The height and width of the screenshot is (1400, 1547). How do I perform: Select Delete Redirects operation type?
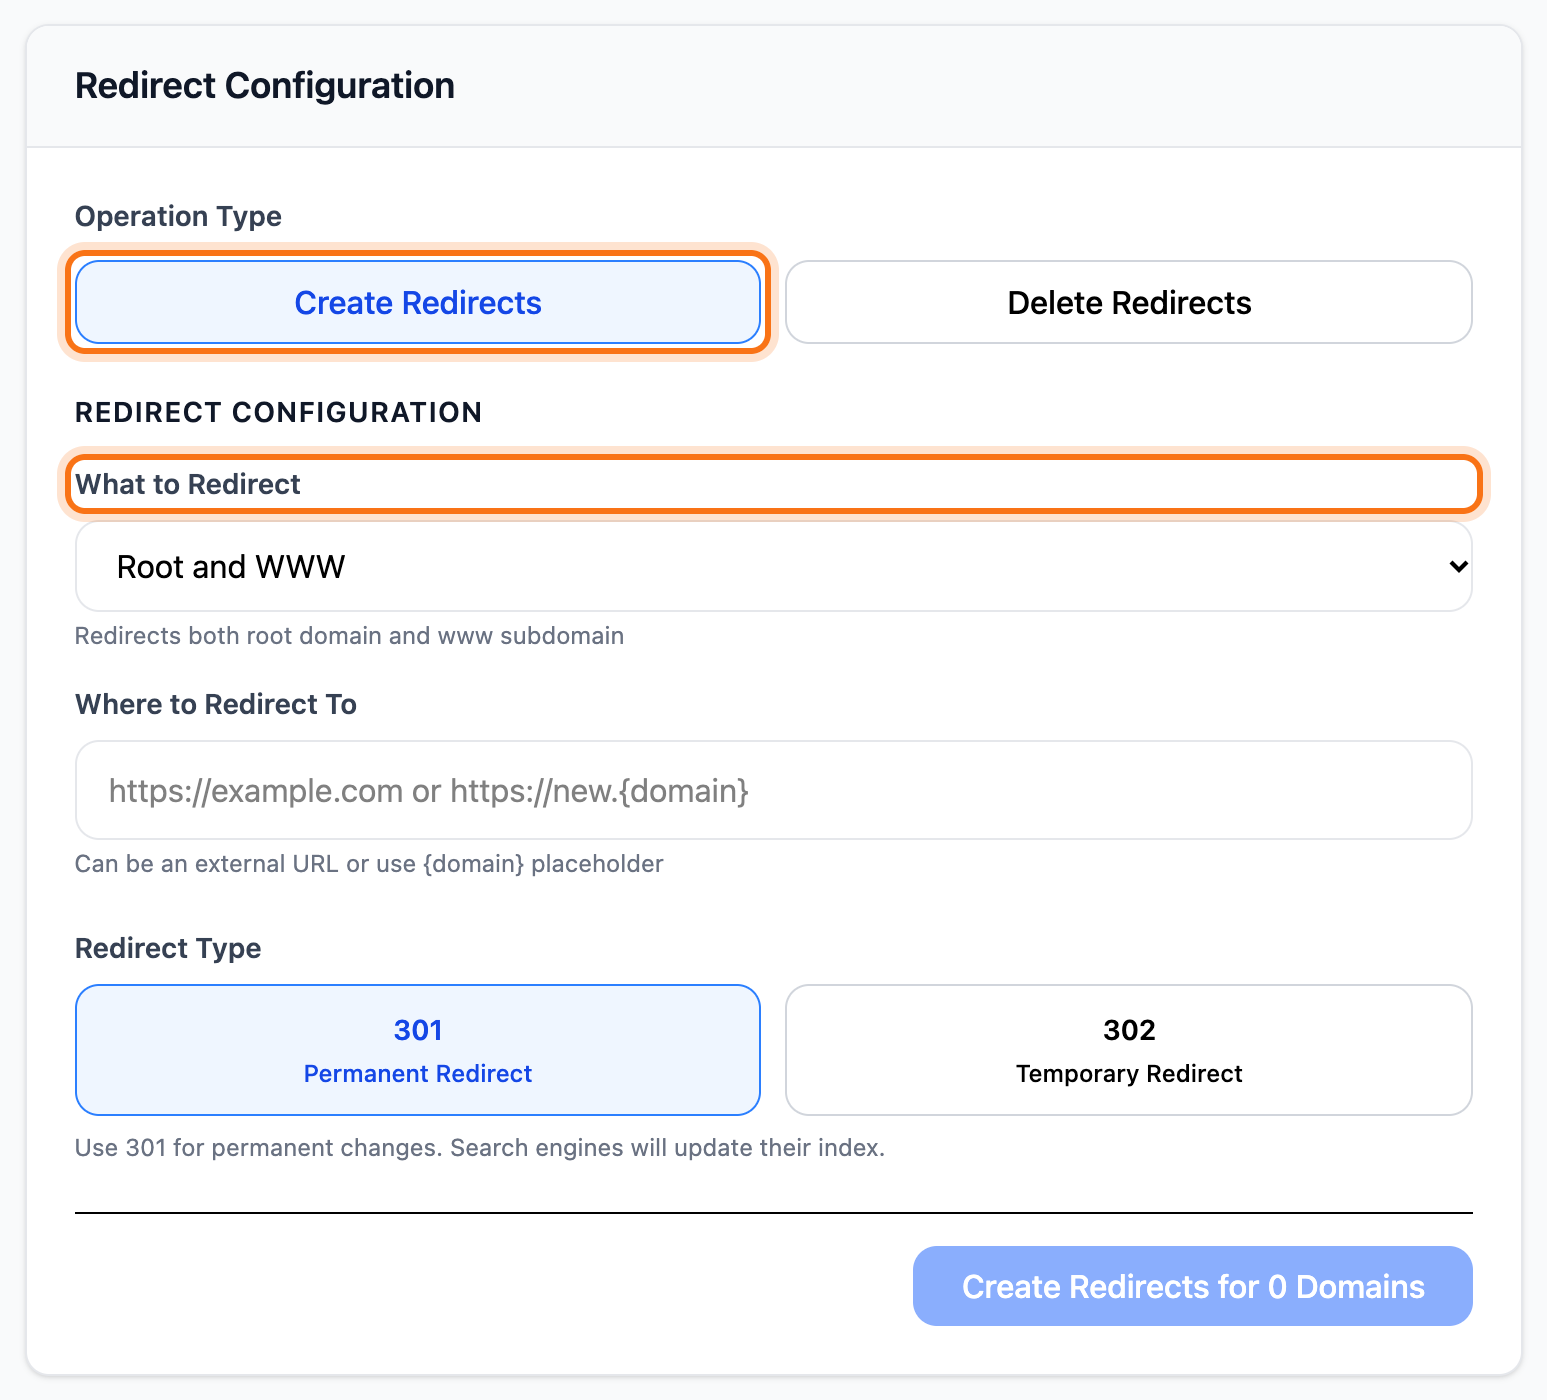click(1129, 302)
